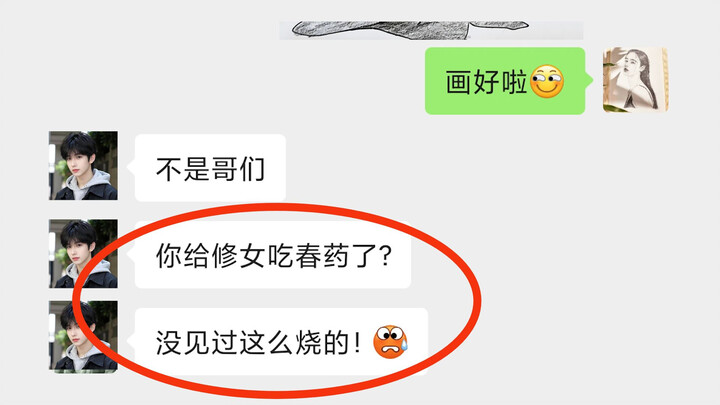Open the avatar beside 你给修女吃春药了
The image size is (720, 405).
click(84, 253)
